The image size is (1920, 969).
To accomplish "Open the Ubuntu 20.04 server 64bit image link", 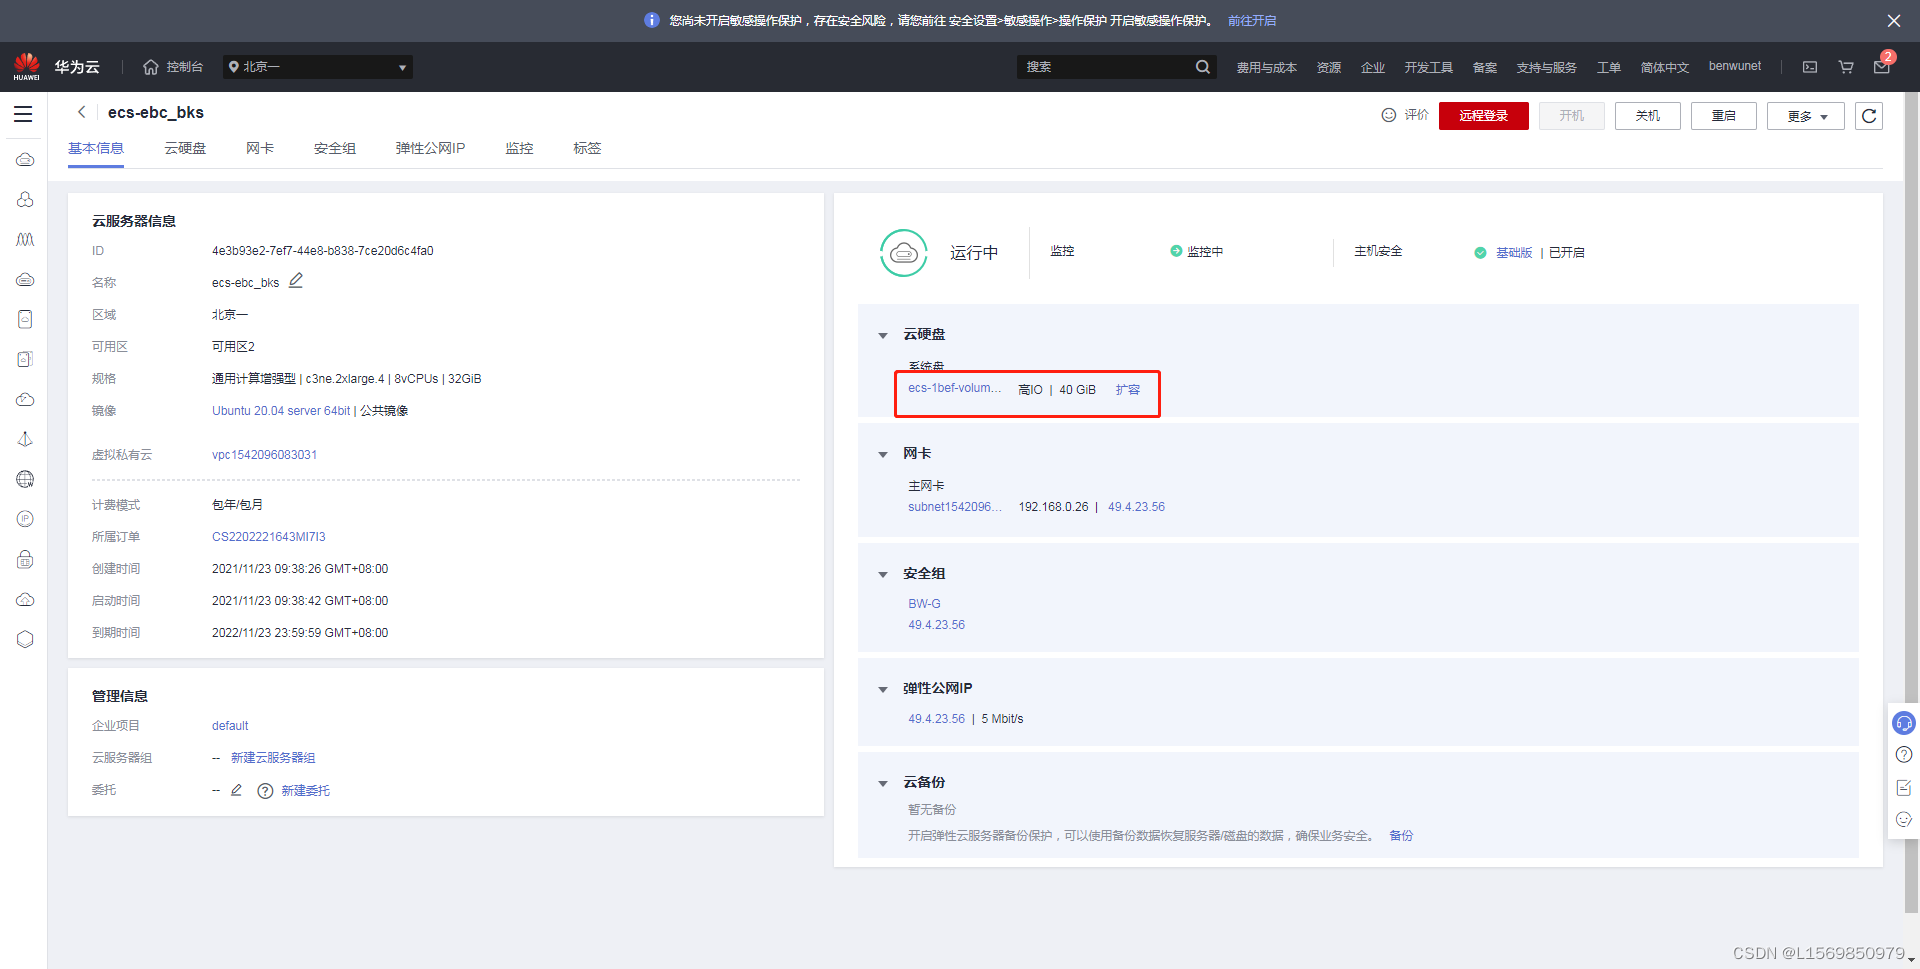I will pyautogui.click(x=281, y=411).
